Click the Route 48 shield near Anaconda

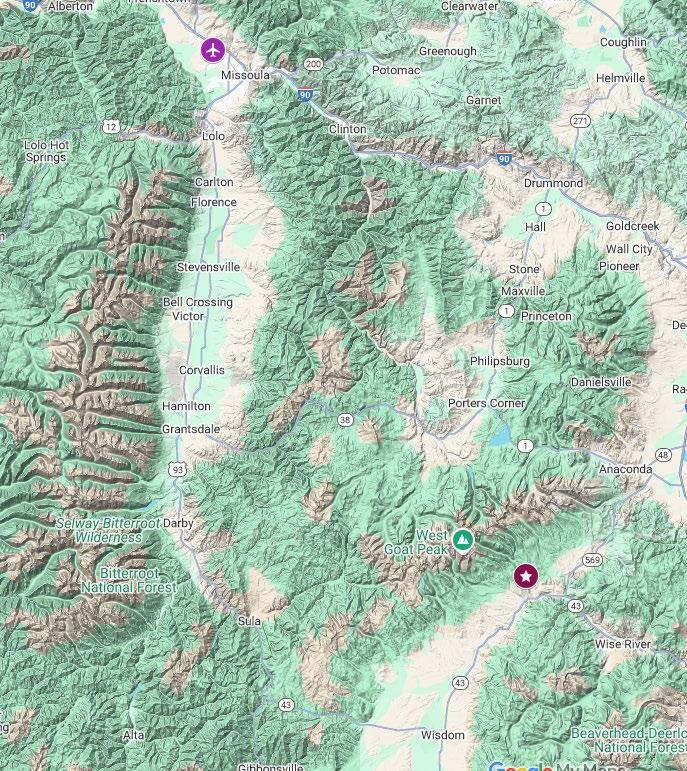[663, 455]
